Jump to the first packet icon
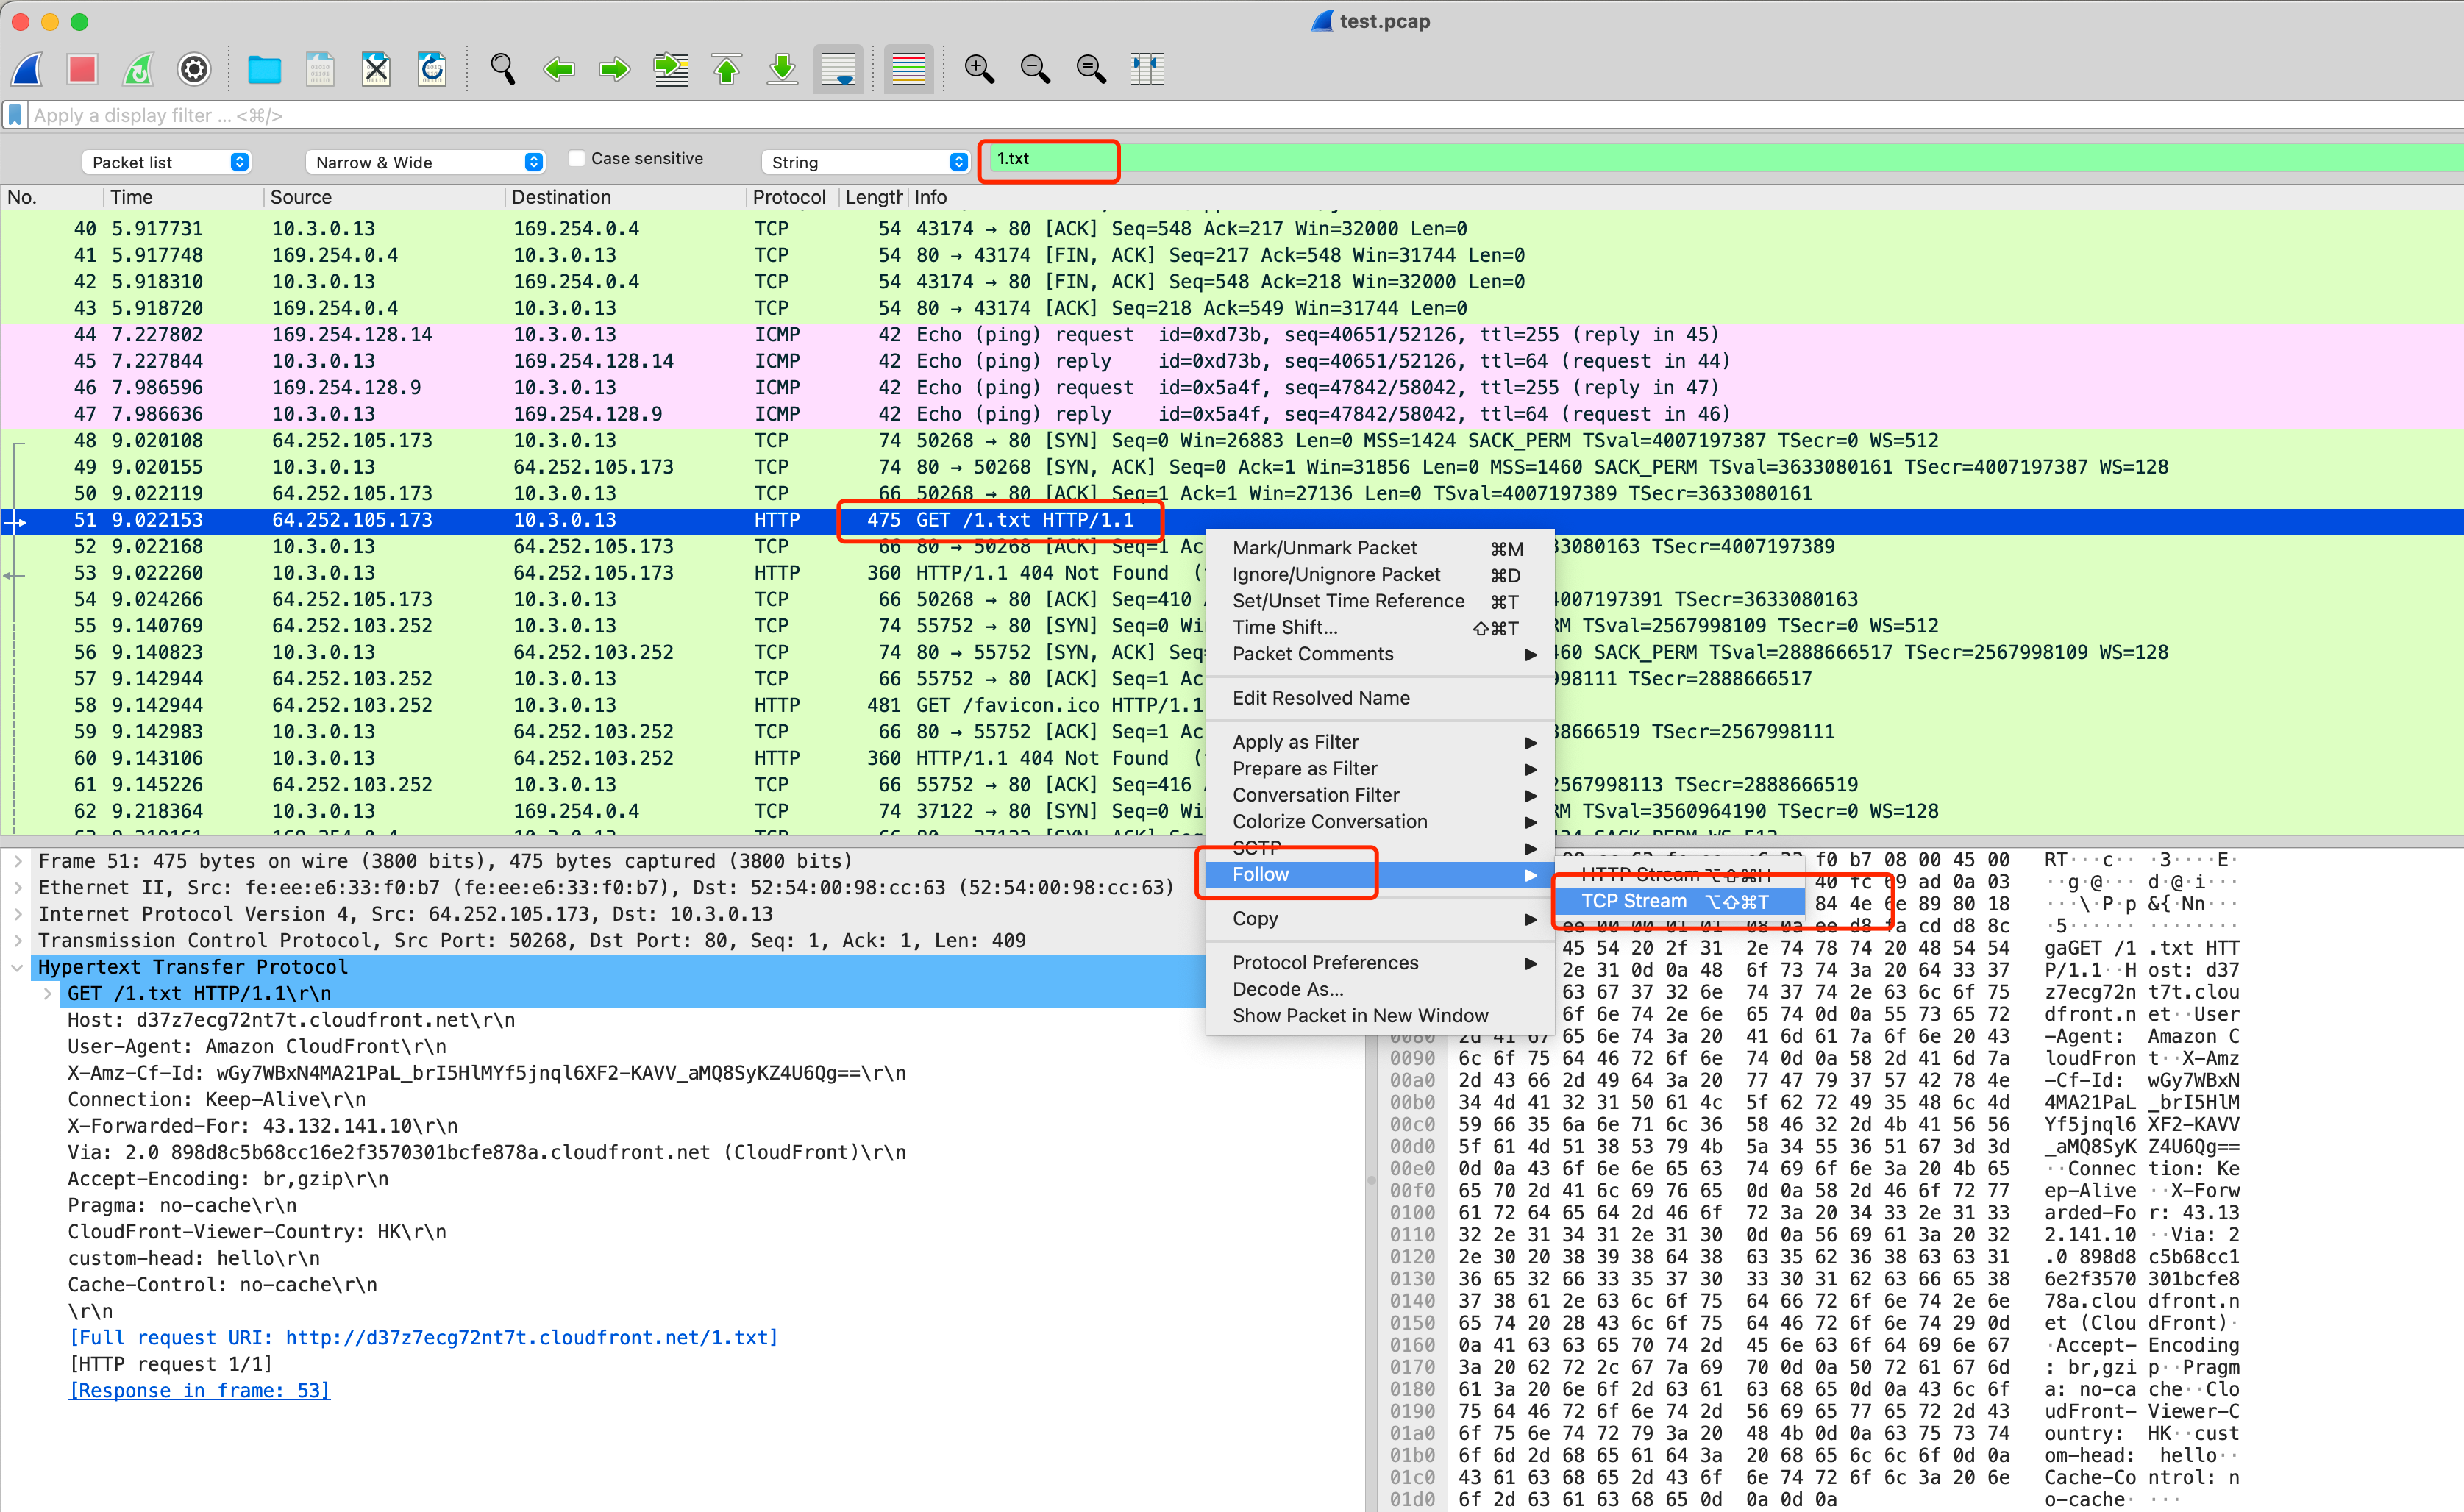This screenshot has width=2464, height=1512. pyautogui.click(x=727, y=69)
